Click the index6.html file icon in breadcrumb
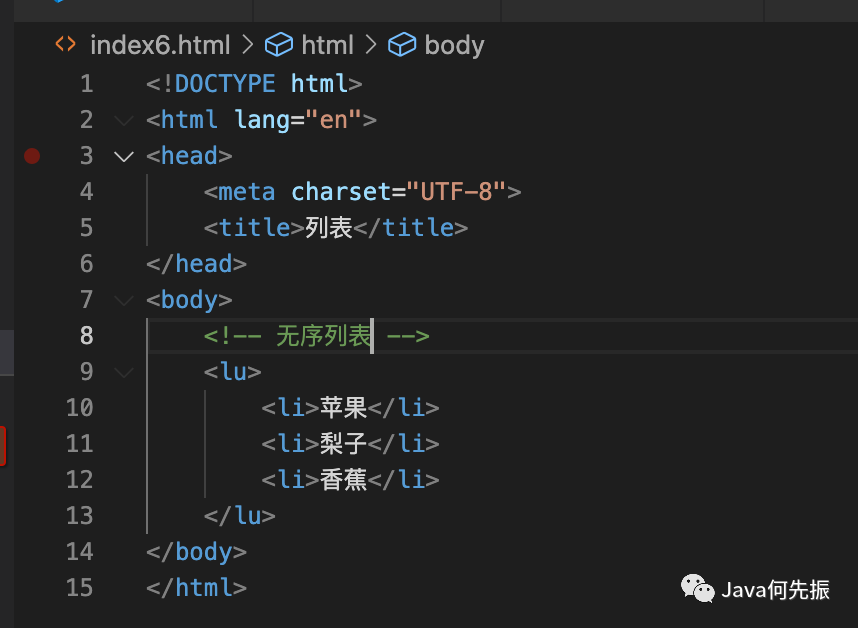Screen dimensions: 858x628 pyautogui.click(x=65, y=45)
